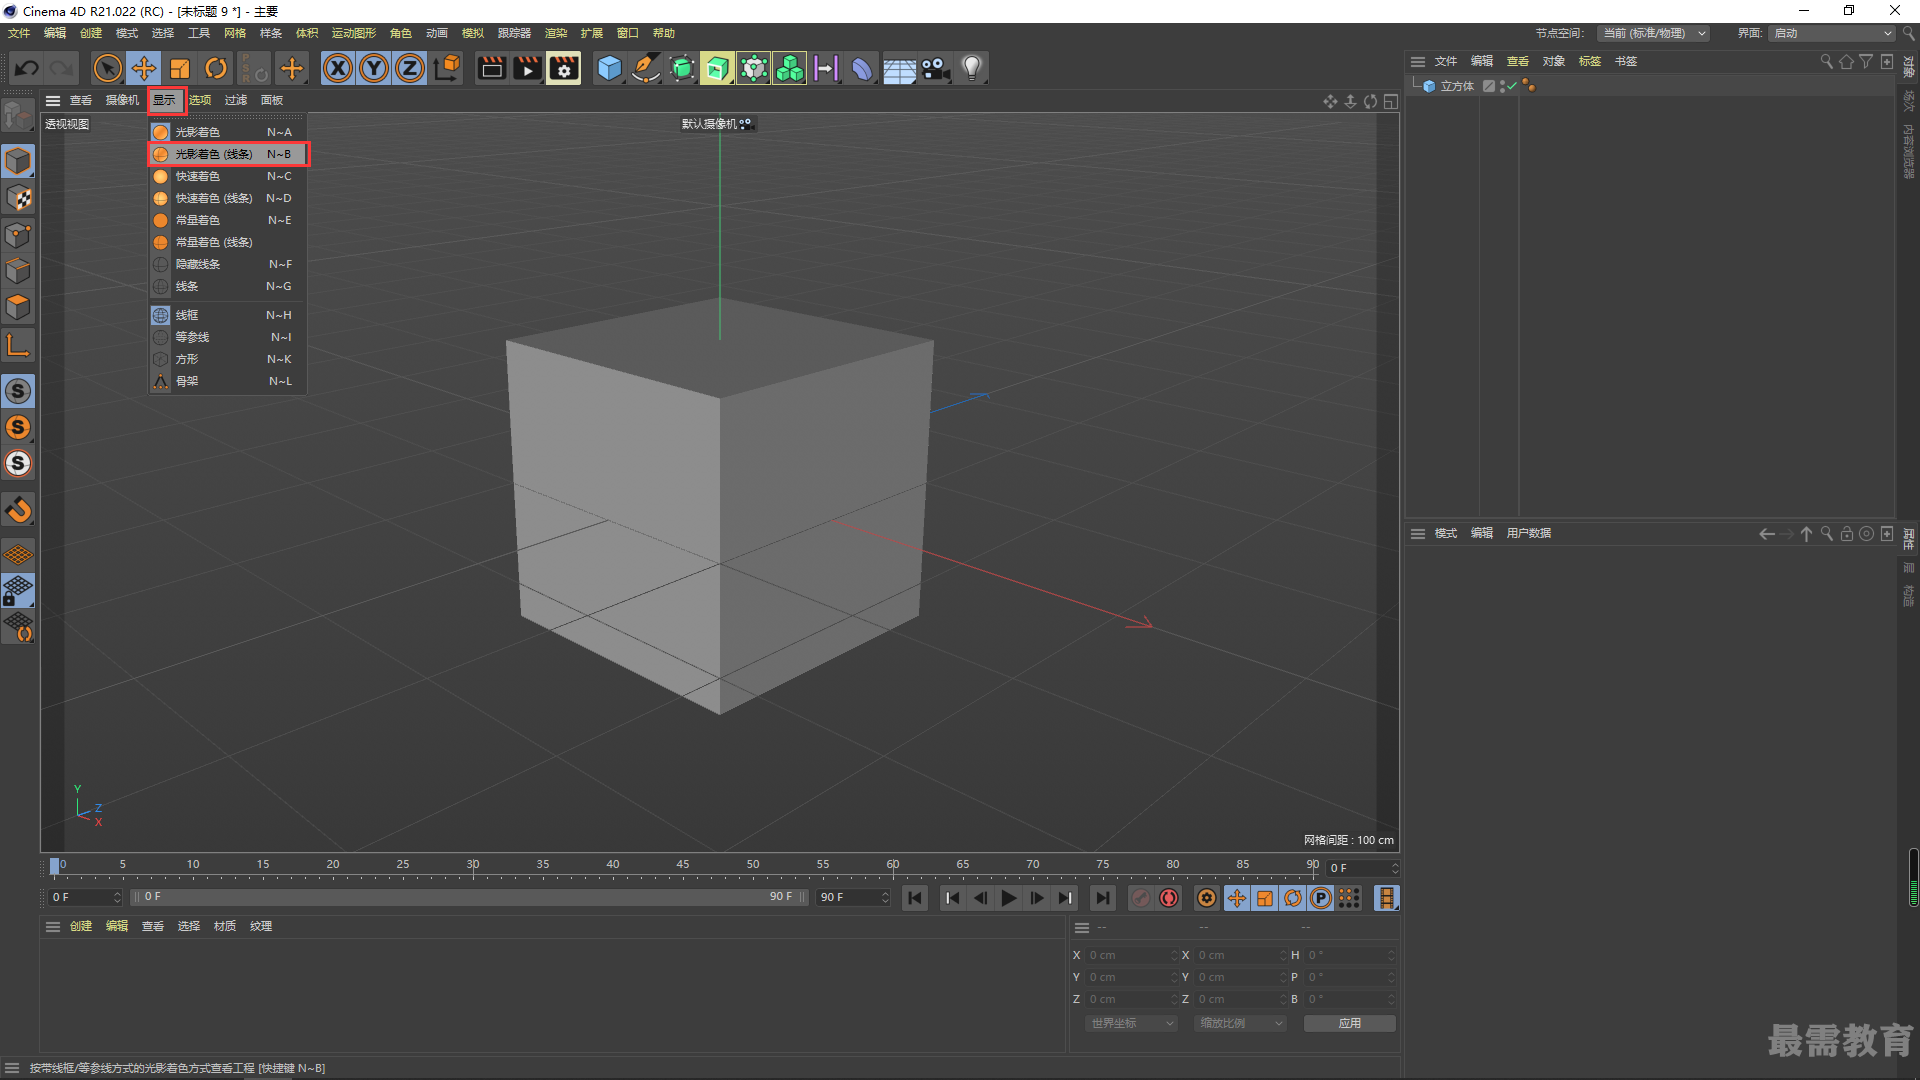
Task: Add a Light bulb object
Action: coord(971,68)
